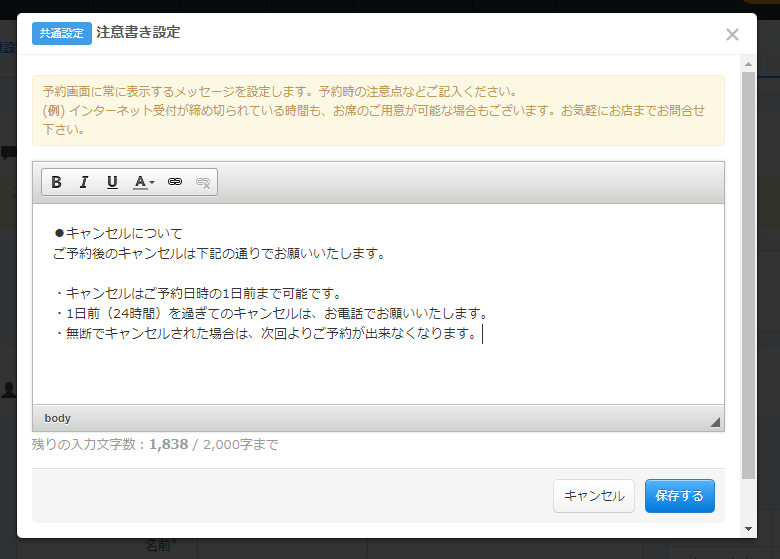The width and height of the screenshot is (780, 559).
Task: Click the line starting with ご予約後のキャンセルは
Action: point(220,253)
